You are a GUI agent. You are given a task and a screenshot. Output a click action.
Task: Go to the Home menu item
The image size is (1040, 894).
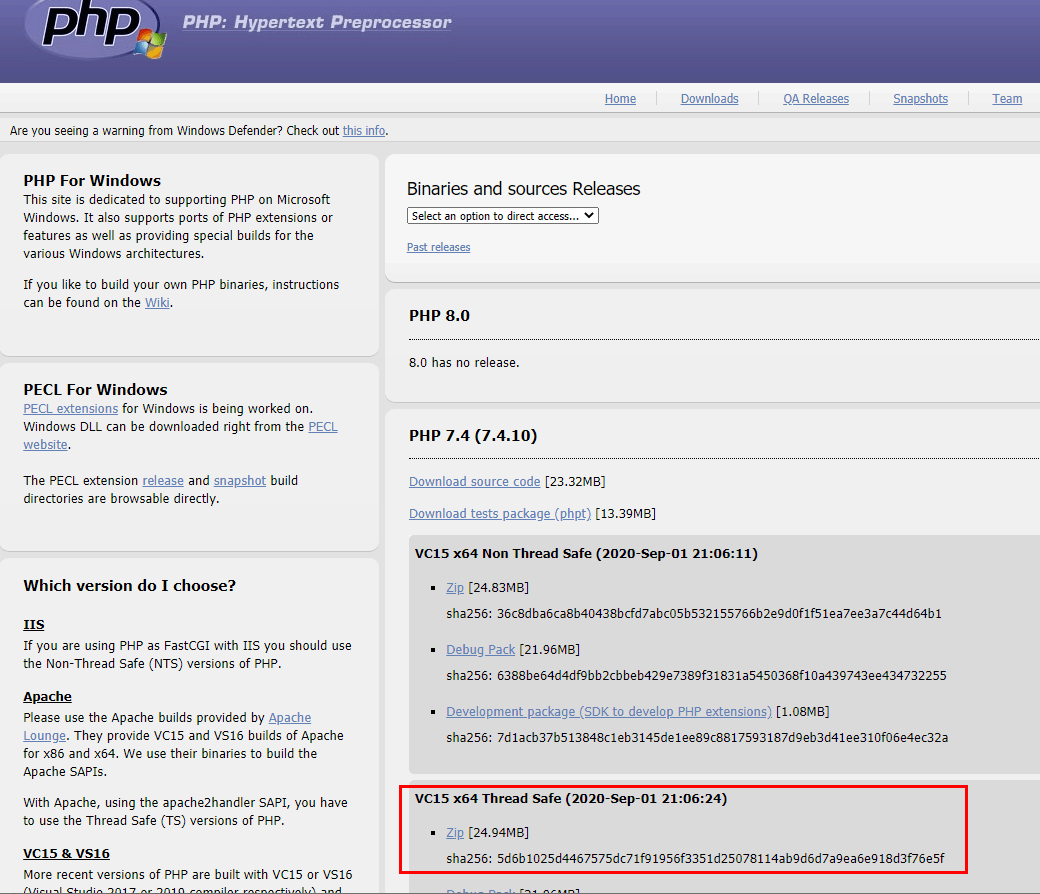(x=620, y=98)
